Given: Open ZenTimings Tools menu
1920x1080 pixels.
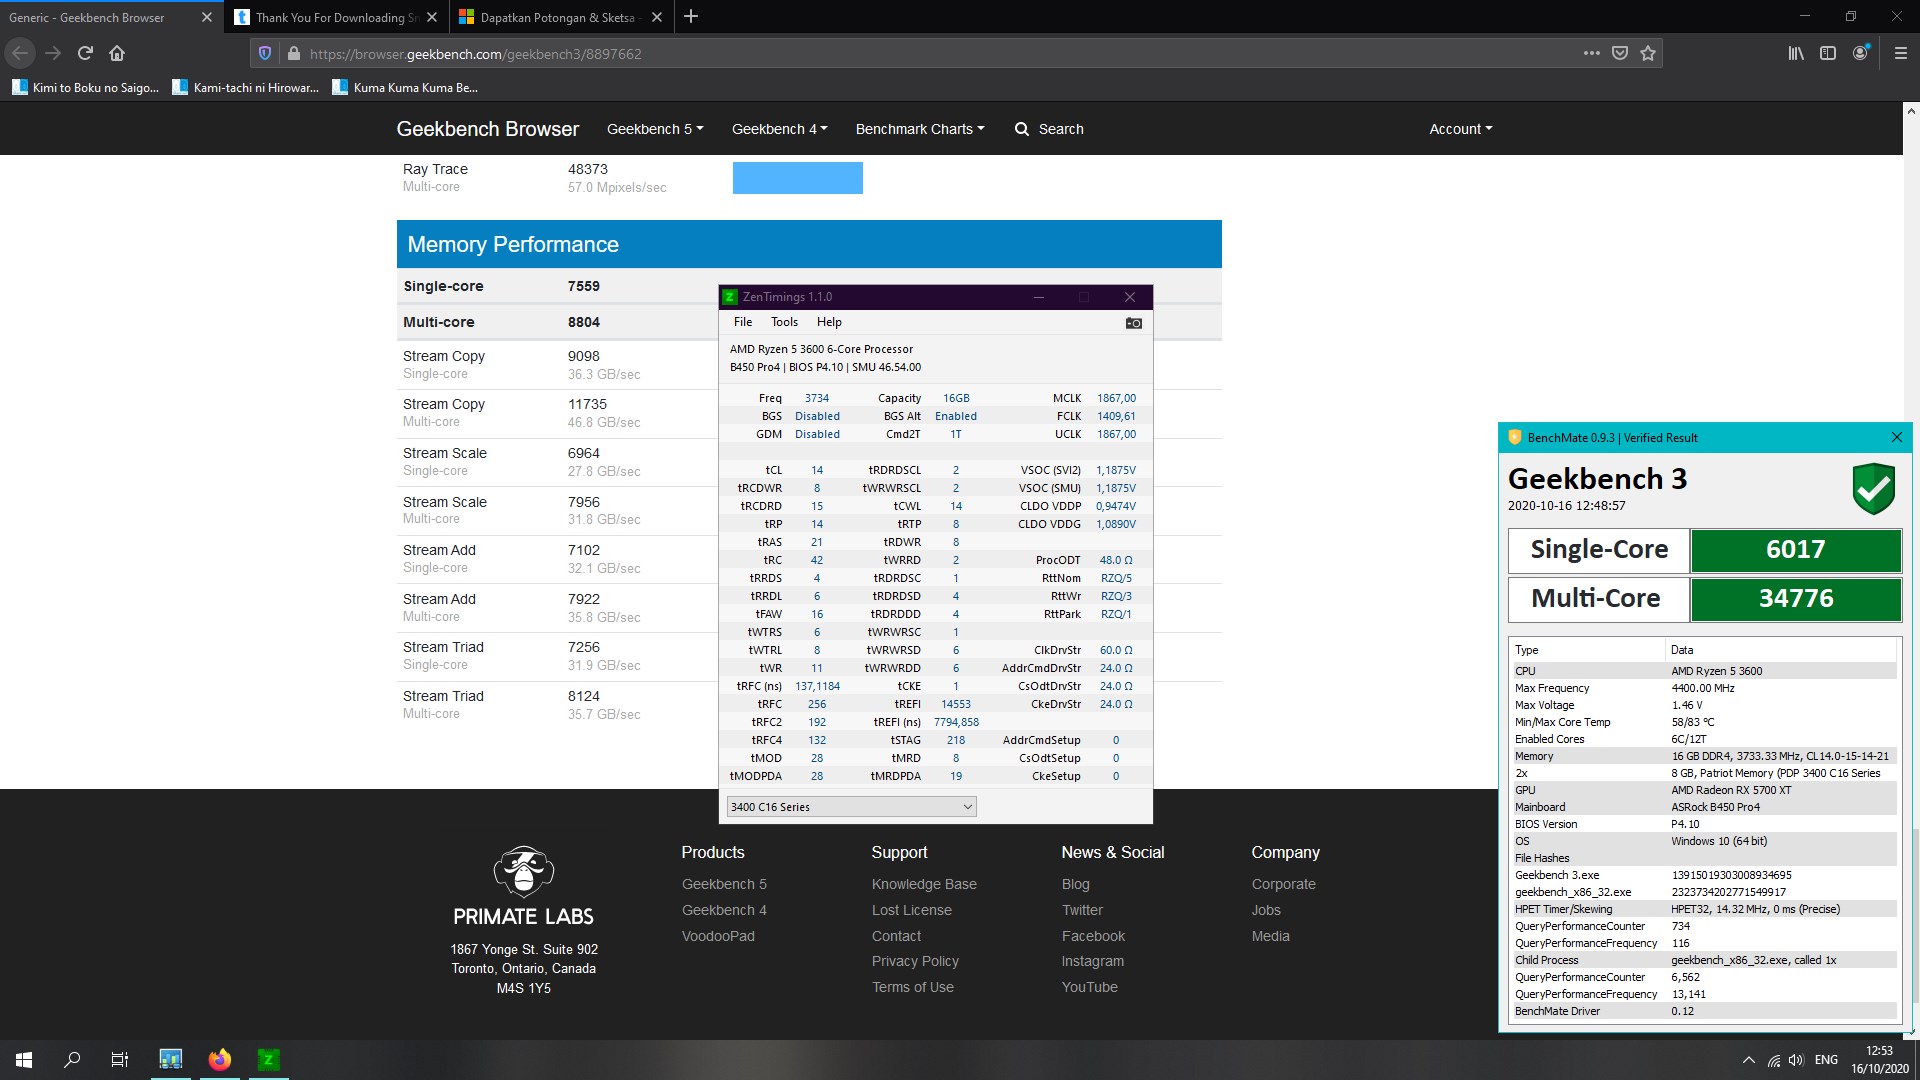Looking at the screenshot, I should click(784, 322).
